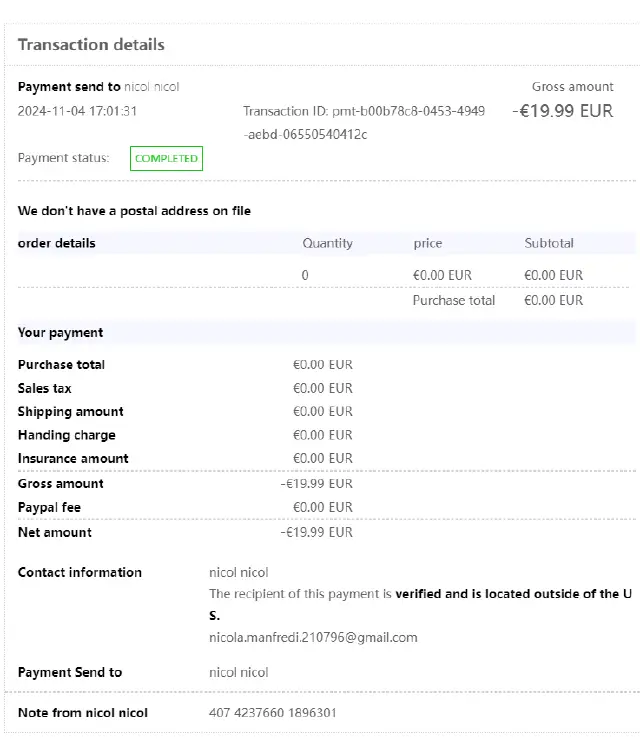Click the Subtotal column header
Screen dimensions: 640x740
click(x=549, y=243)
